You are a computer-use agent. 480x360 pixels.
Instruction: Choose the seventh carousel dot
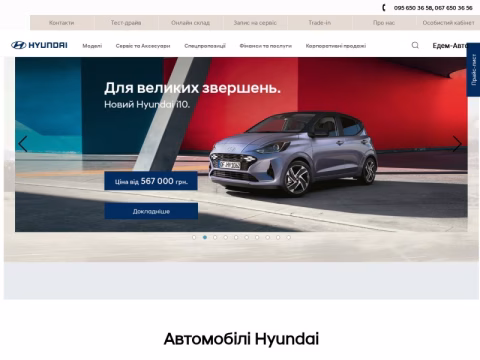pyautogui.click(x=257, y=237)
